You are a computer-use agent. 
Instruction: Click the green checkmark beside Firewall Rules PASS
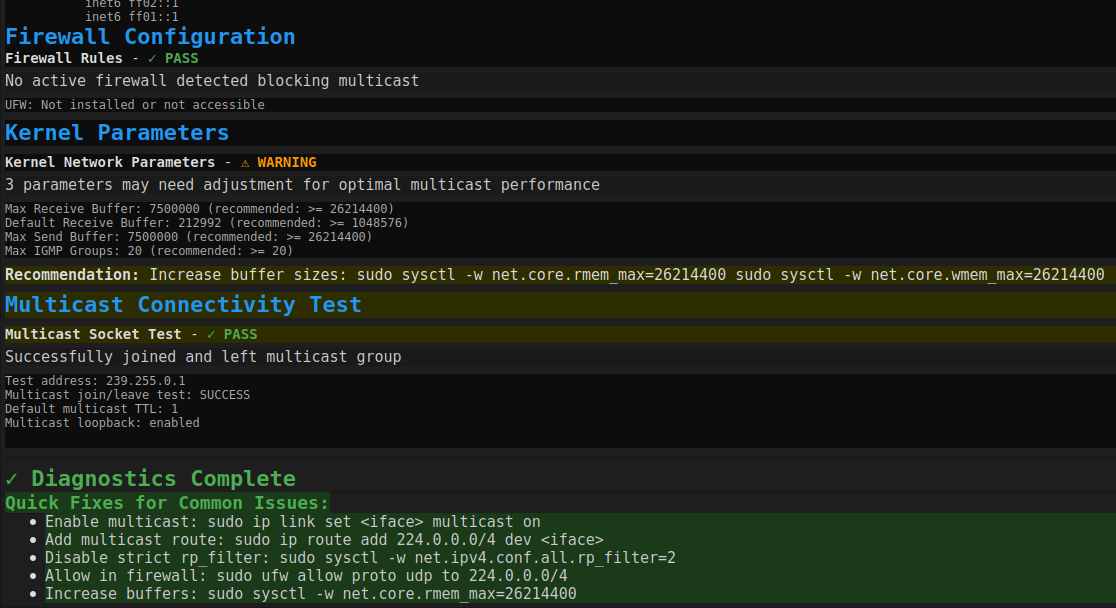152,58
